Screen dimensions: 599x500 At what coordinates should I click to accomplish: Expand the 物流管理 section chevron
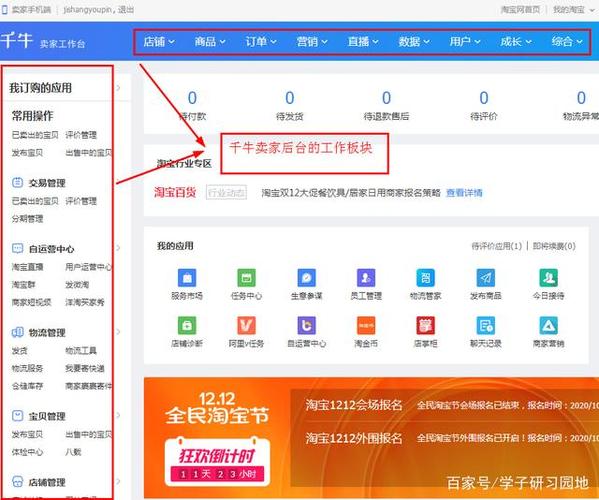(118, 332)
